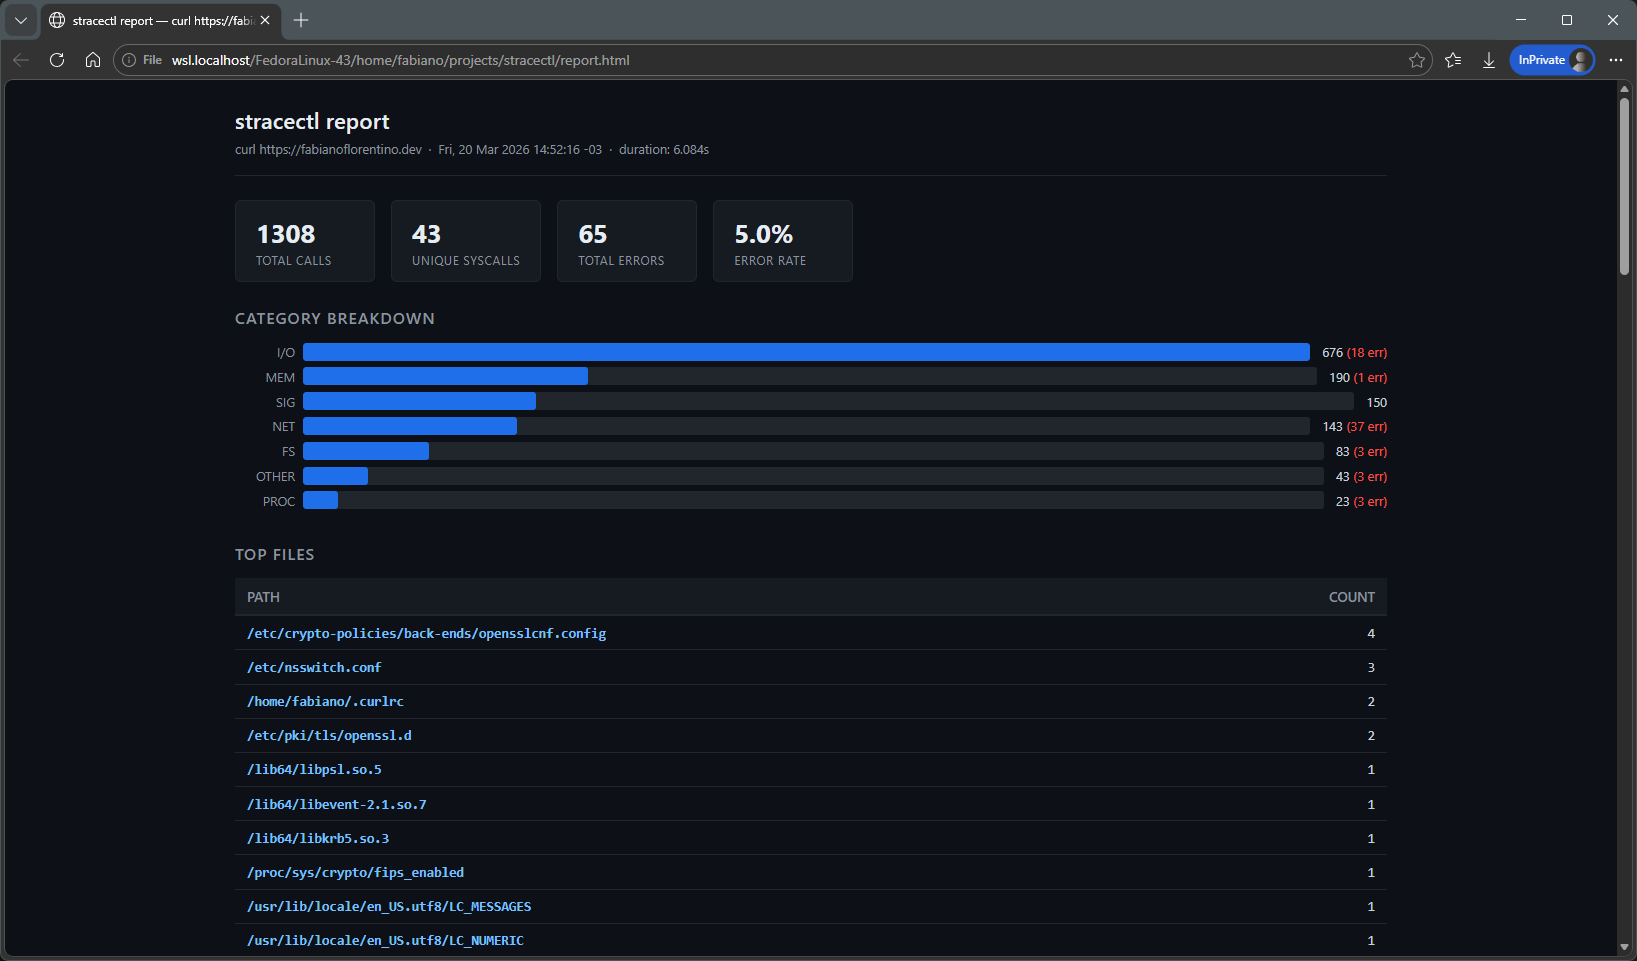
Task: Close the stracectl report tab
Action: point(265,20)
